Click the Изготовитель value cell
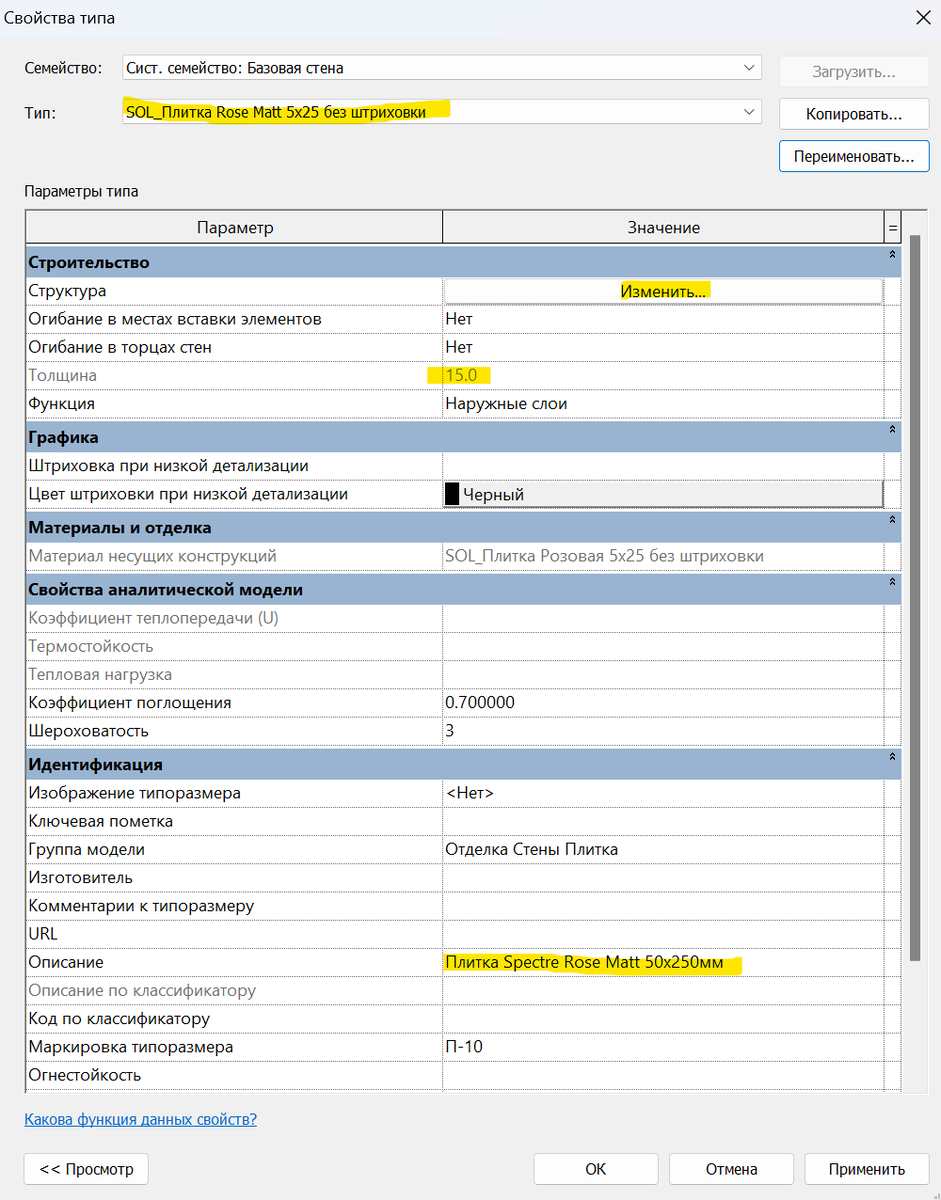The image size is (941, 1200). pos(663,877)
